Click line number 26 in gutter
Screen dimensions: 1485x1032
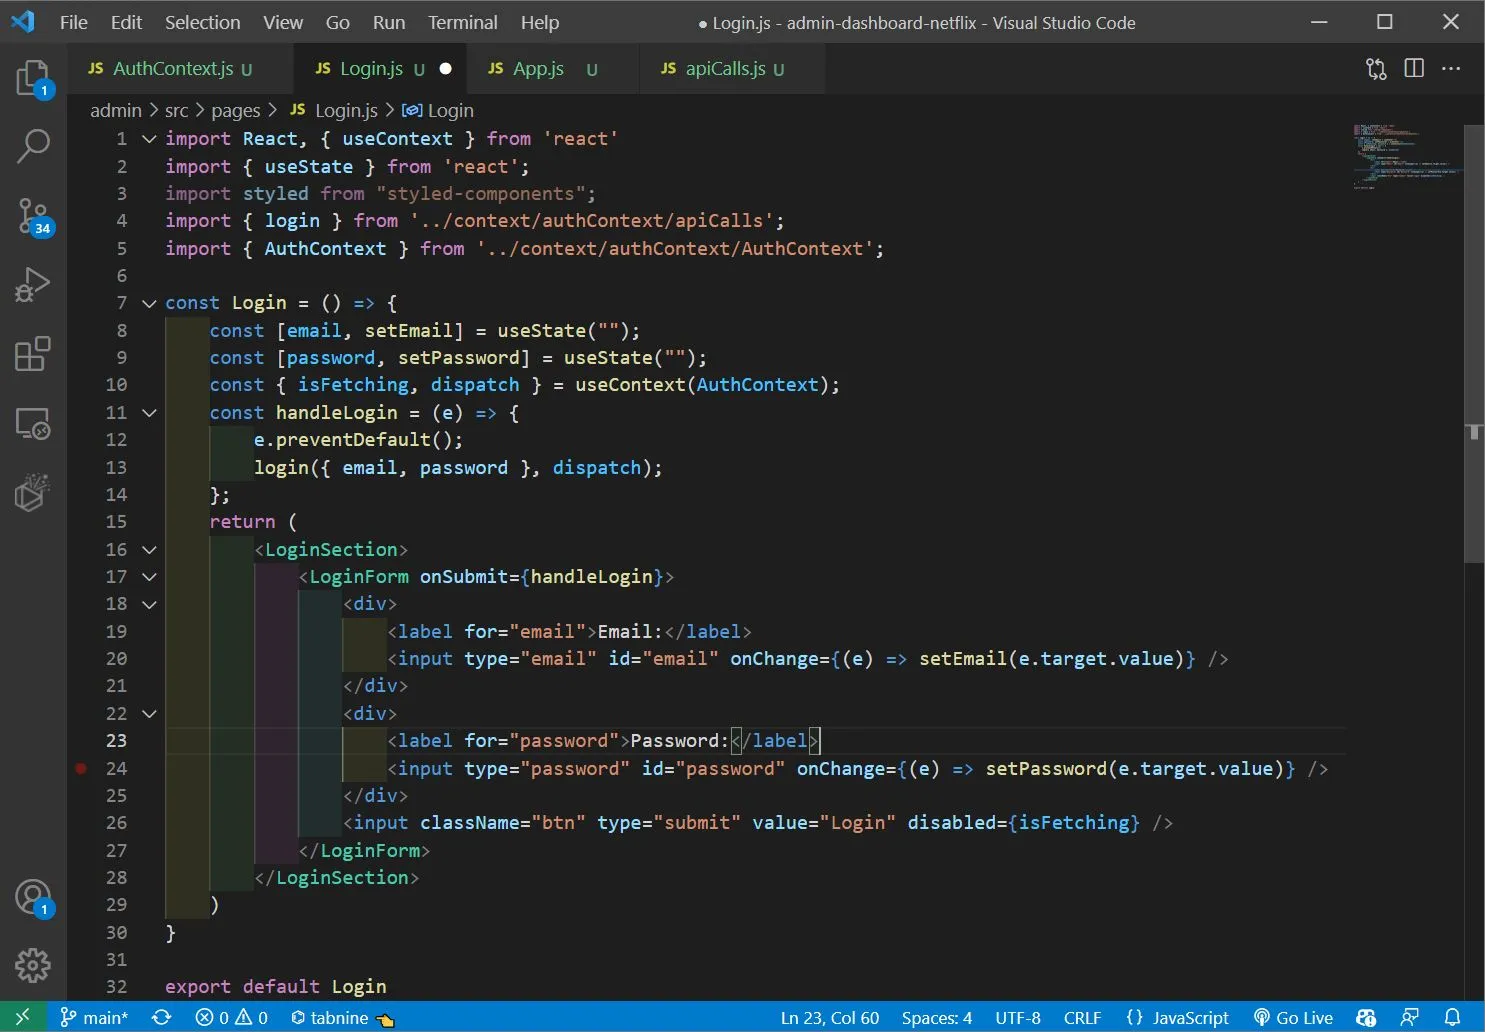[x=116, y=823]
